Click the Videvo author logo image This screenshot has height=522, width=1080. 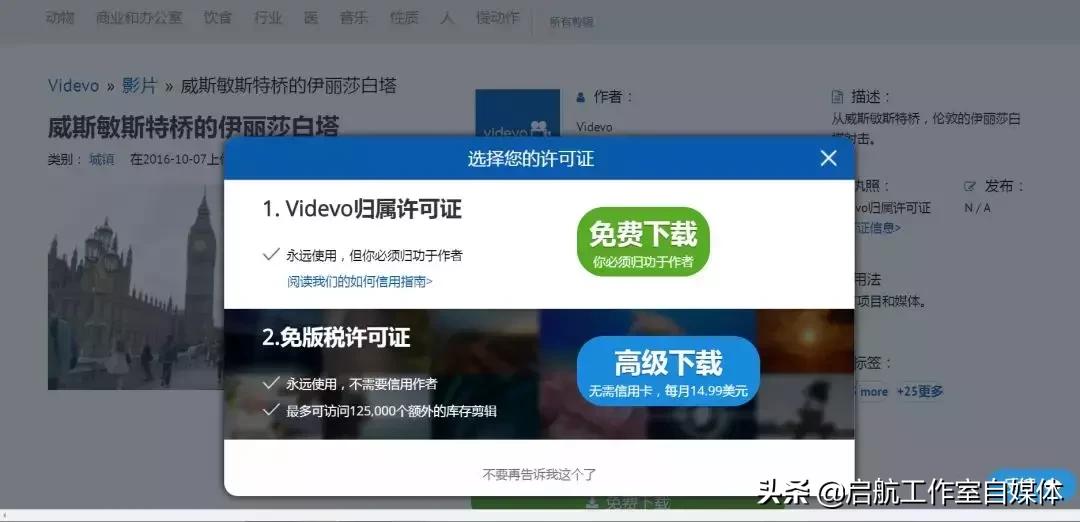pyautogui.click(x=517, y=113)
